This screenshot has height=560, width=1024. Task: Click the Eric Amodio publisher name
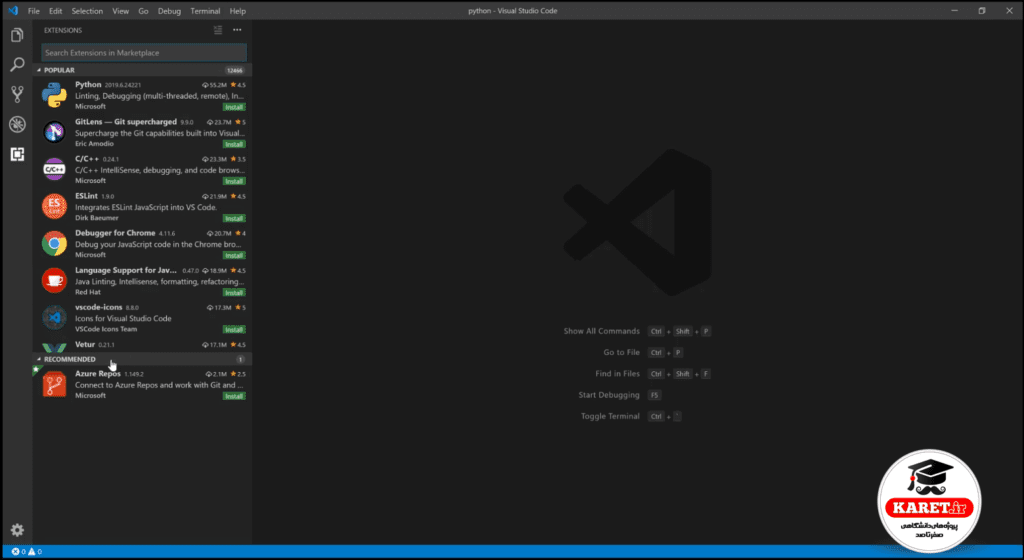point(94,144)
